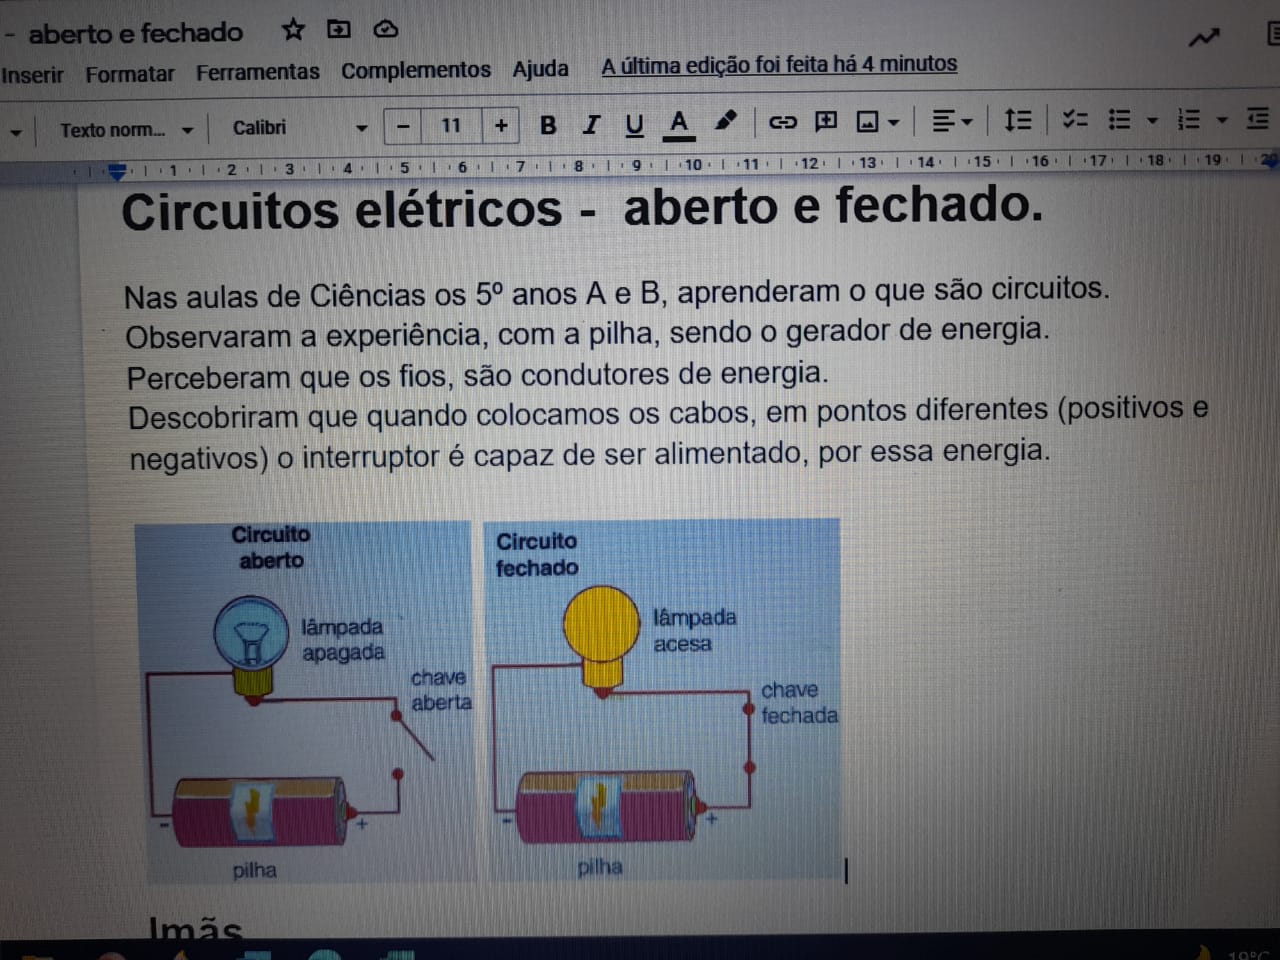Check the cloud save status icon
This screenshot has height=960, width=1280.
(385, 29)
